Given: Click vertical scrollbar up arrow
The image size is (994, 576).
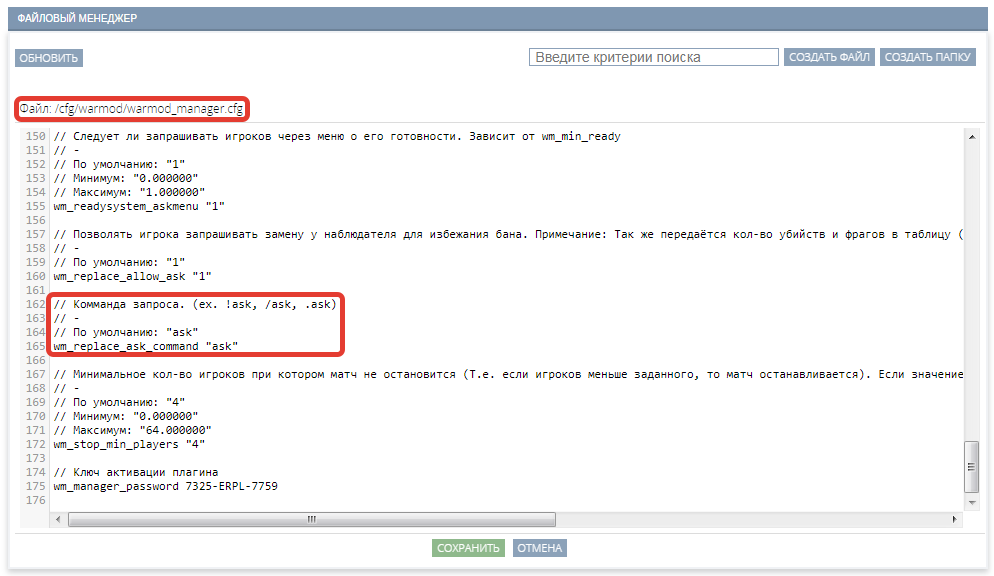Looking at the screenshot, I should click(x=972, y=137).
